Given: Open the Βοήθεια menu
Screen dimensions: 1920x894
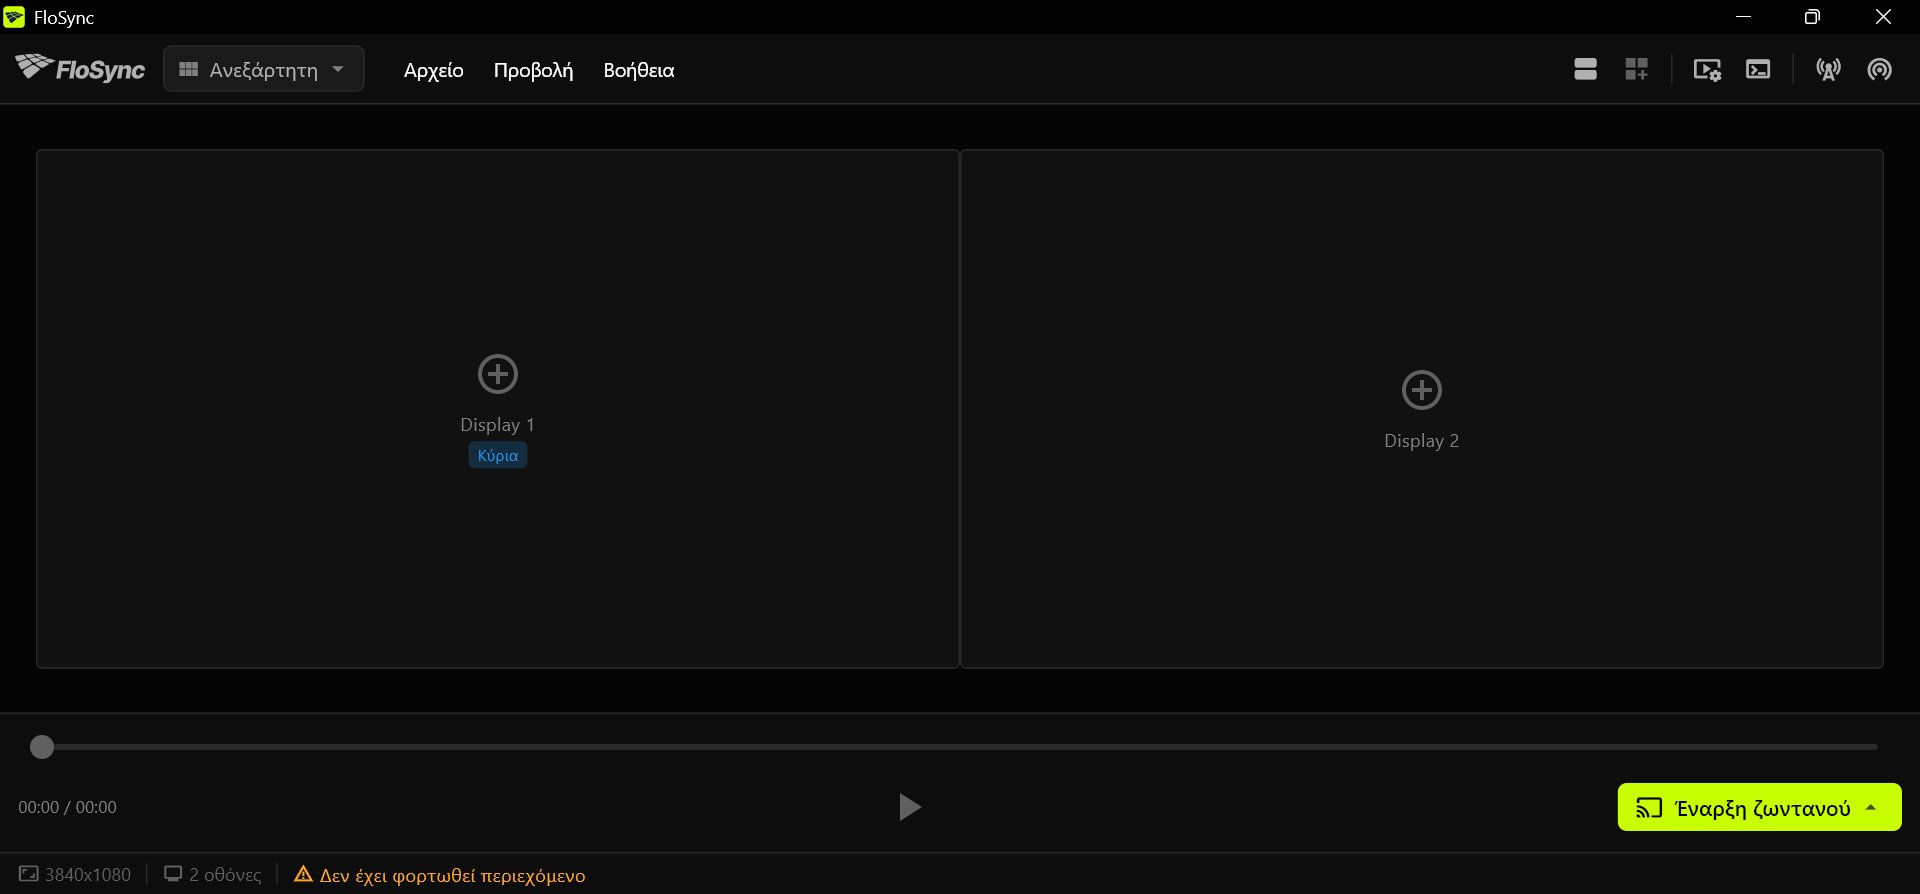Looking at the screenshot, I should tap(639, 70).
